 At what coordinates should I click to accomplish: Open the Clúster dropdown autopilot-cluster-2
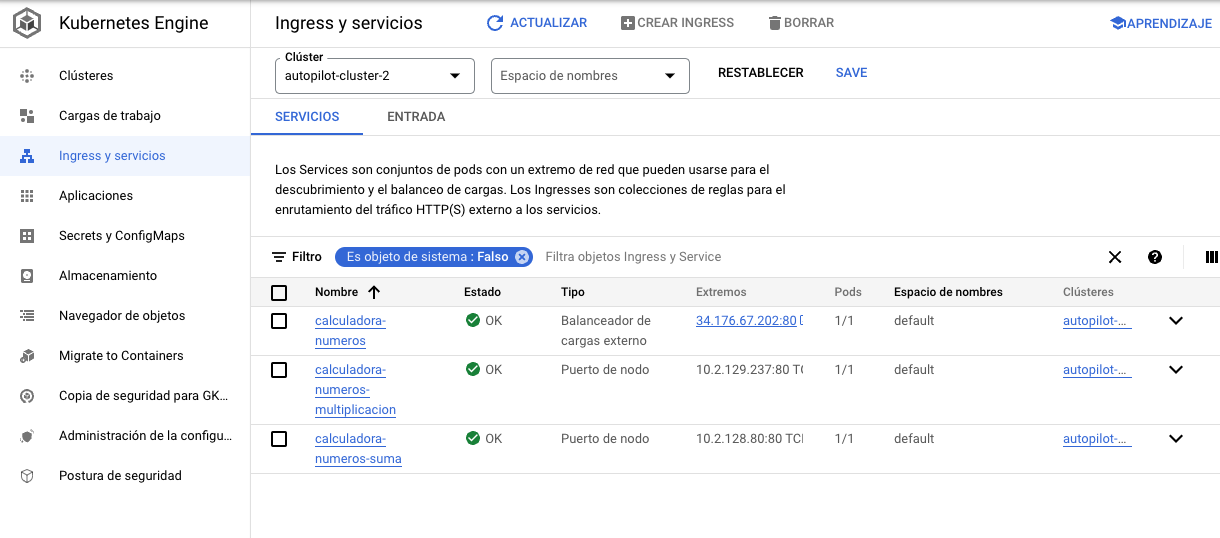tap(375, 76)
